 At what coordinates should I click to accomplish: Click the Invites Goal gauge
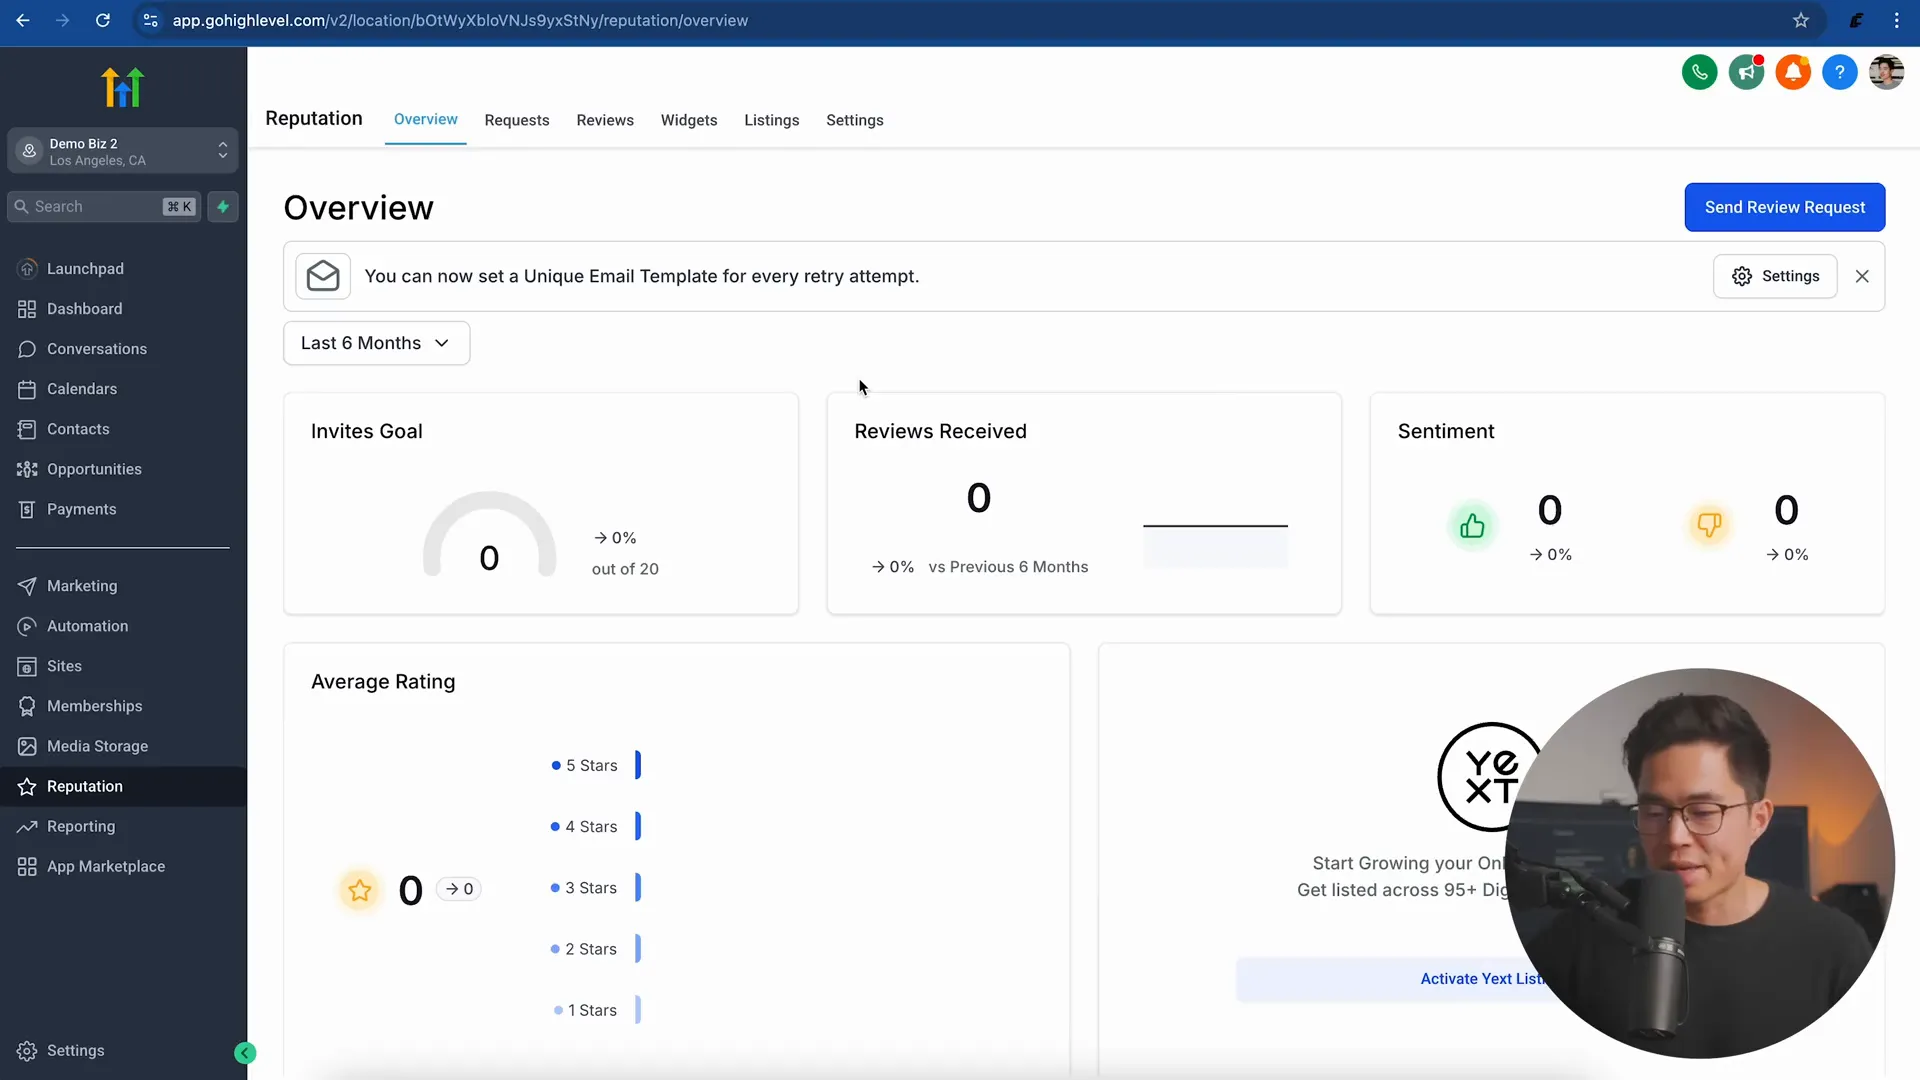point(489,534)
